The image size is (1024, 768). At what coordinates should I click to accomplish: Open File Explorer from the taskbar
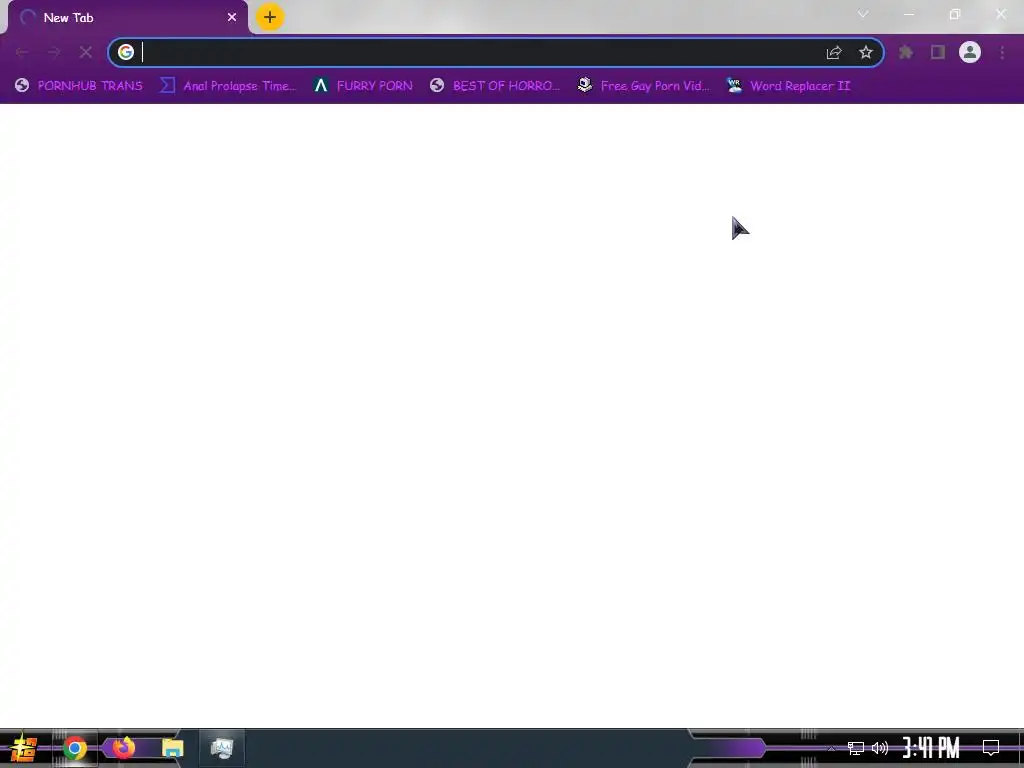[x=172, y=748]
